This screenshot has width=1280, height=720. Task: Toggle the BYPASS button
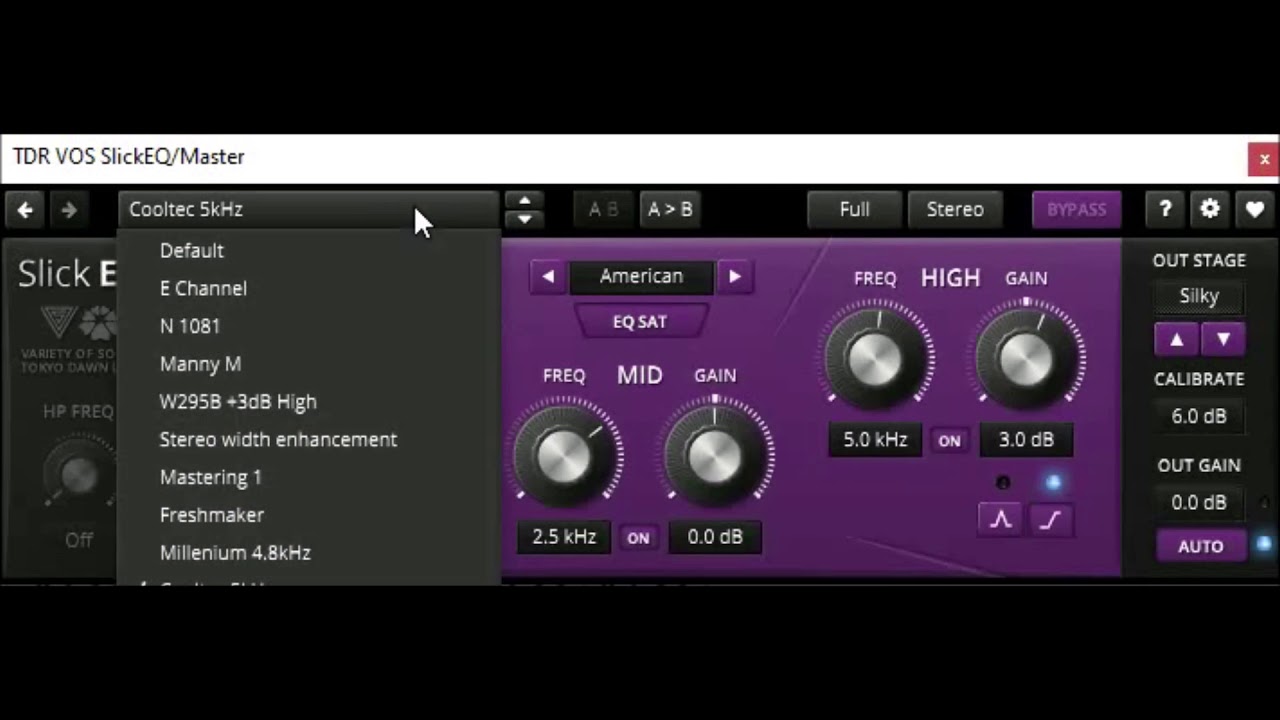1076,209
